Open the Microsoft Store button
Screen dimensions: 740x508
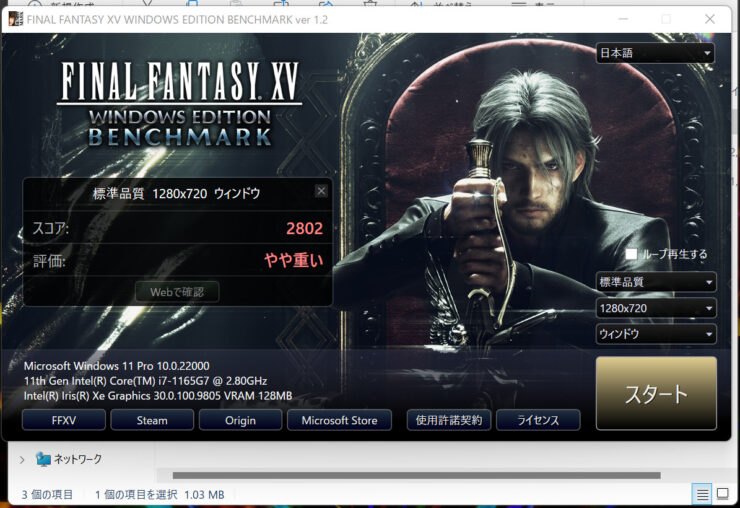[339, 420]
